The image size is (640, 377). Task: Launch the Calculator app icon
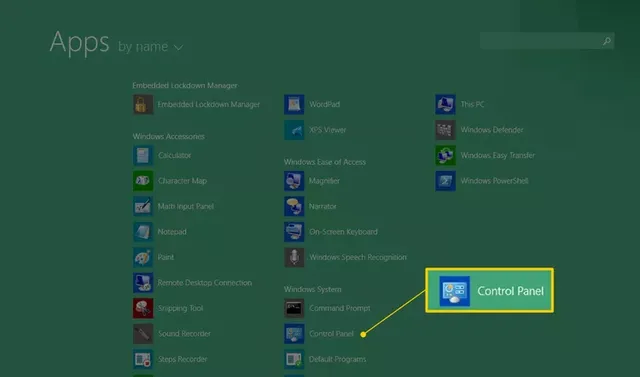point(143,155)
